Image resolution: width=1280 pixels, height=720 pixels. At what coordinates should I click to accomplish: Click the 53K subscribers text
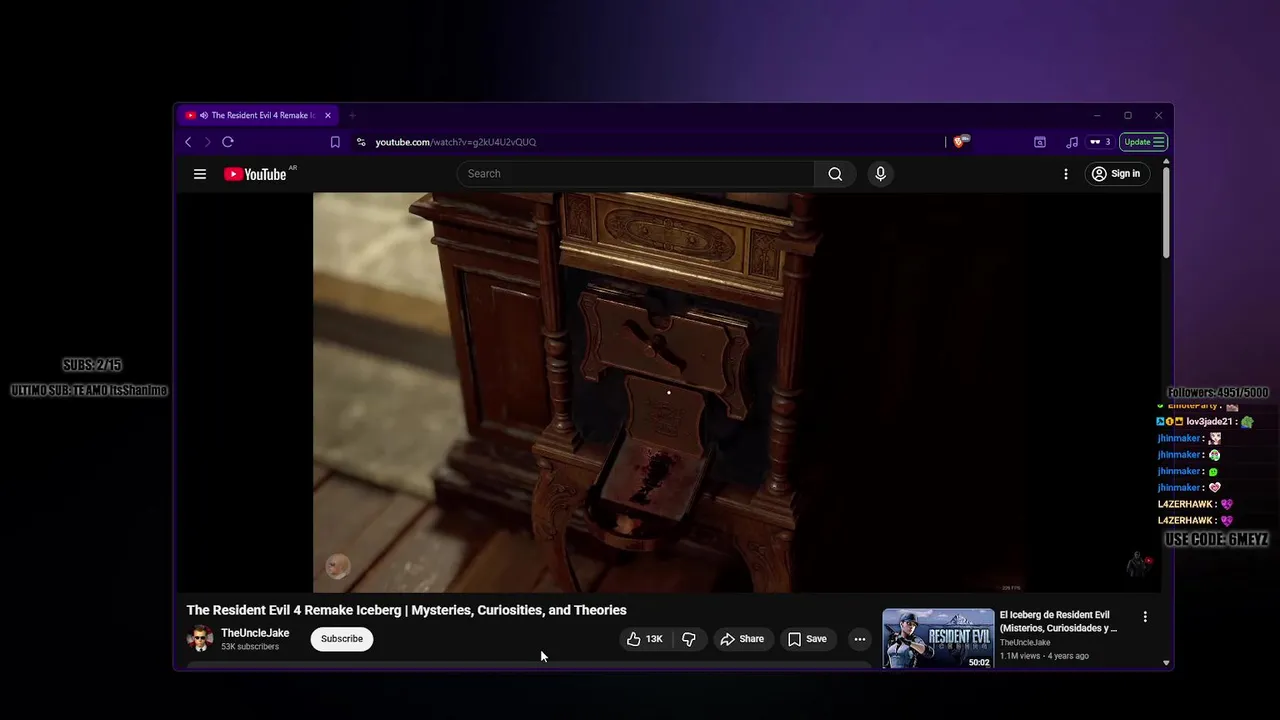[250, 647]
